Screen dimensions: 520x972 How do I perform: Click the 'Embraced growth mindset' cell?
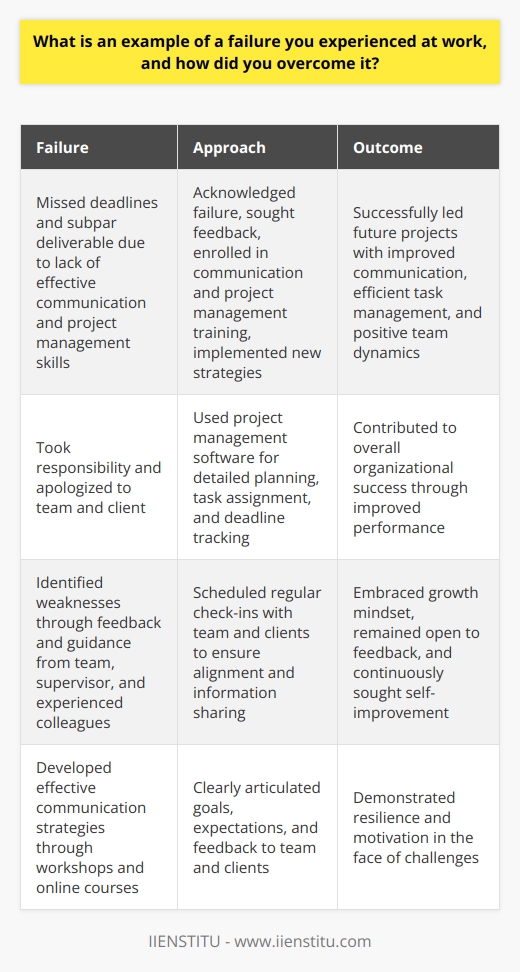418,652
